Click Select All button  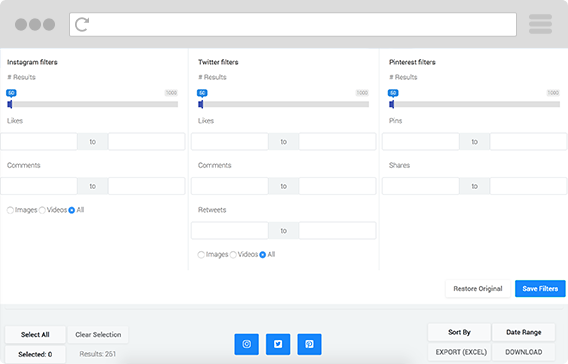(x=35, y=335)
